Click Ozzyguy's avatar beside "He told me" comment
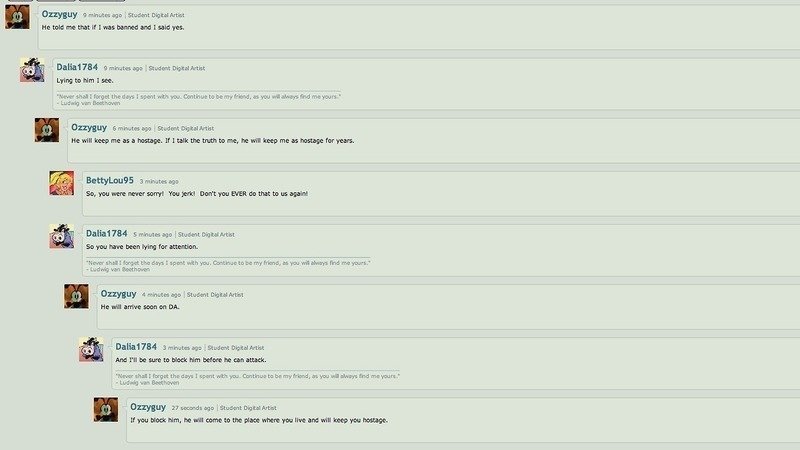The width and height of the screenshot is (800, 450). pyautogui.click(x=17, y=17)
